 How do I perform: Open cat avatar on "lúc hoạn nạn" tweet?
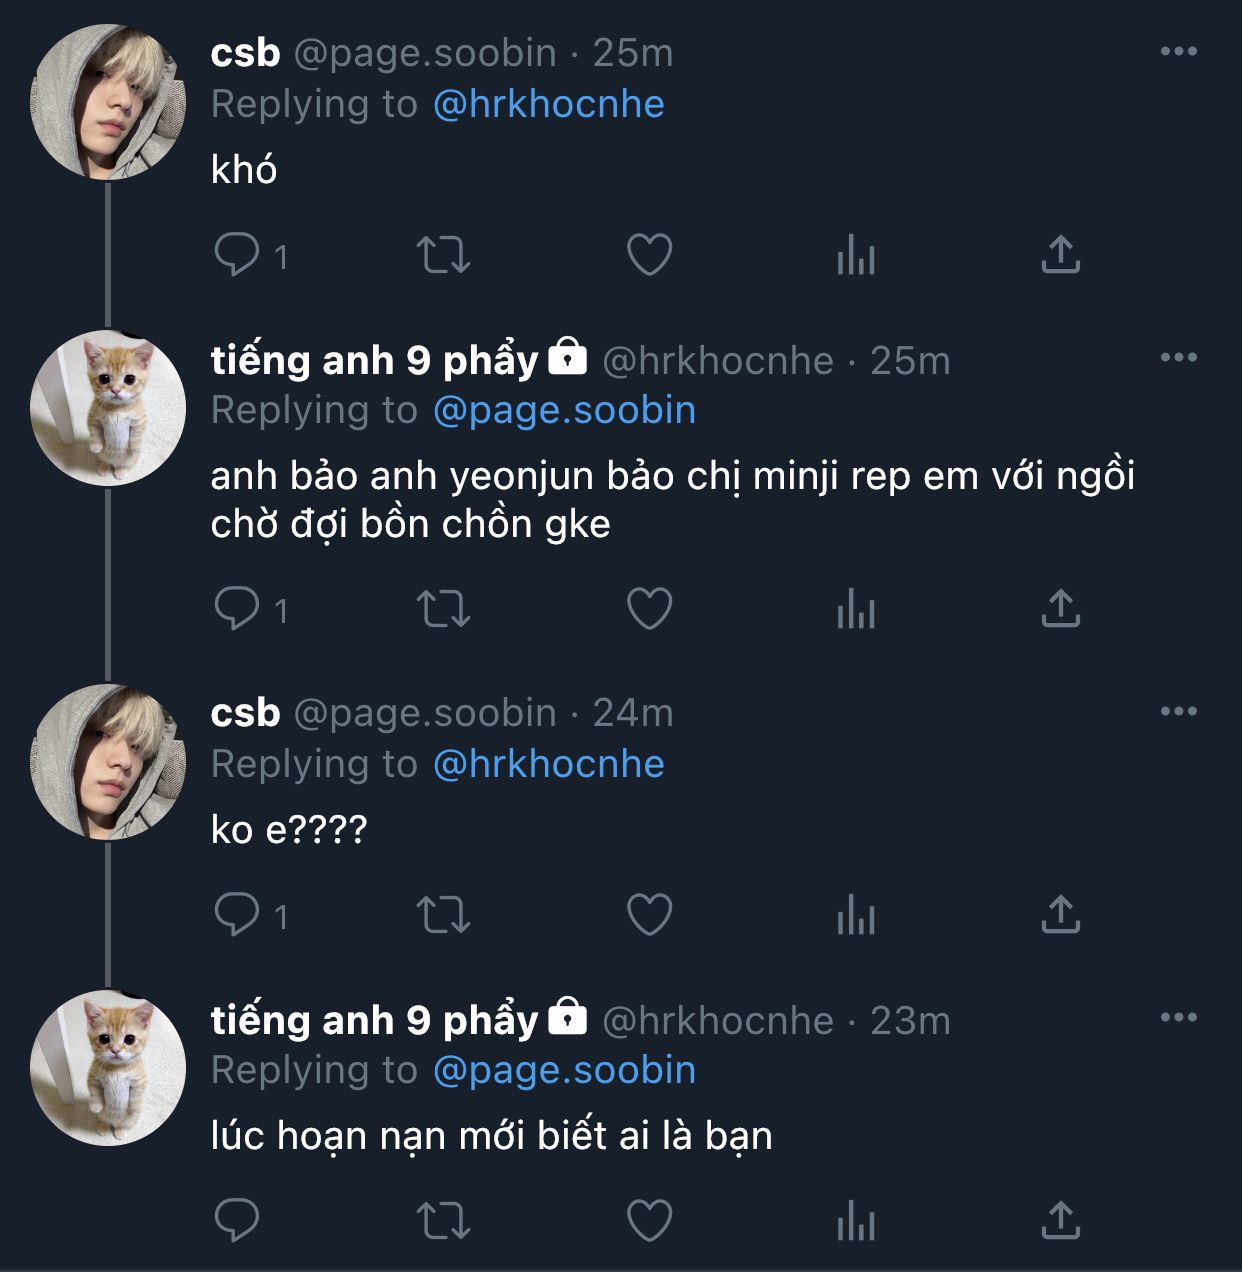click(108, 1068)
